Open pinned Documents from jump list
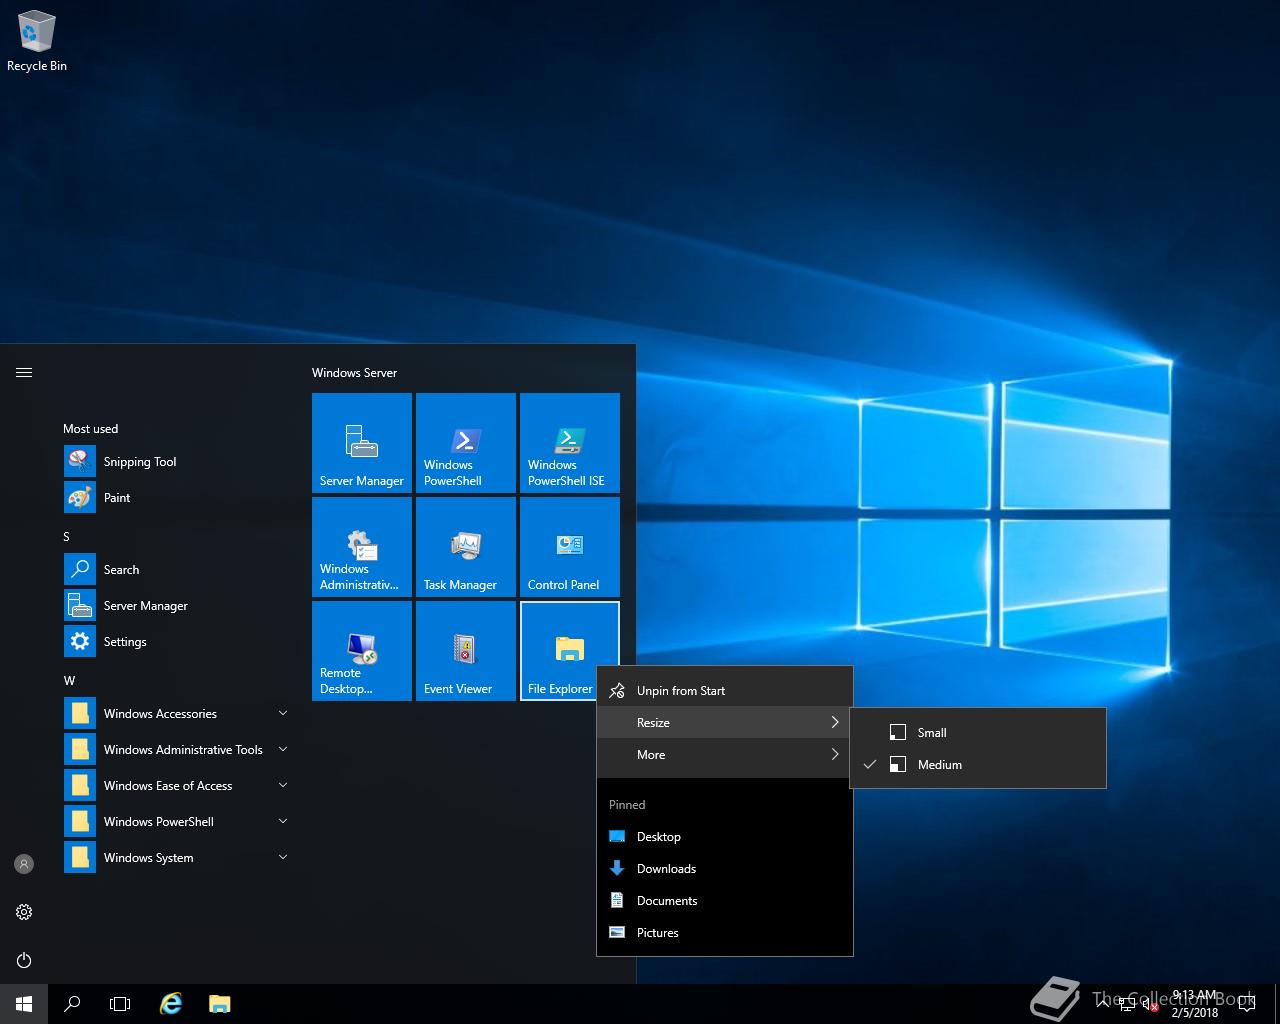 725,900
